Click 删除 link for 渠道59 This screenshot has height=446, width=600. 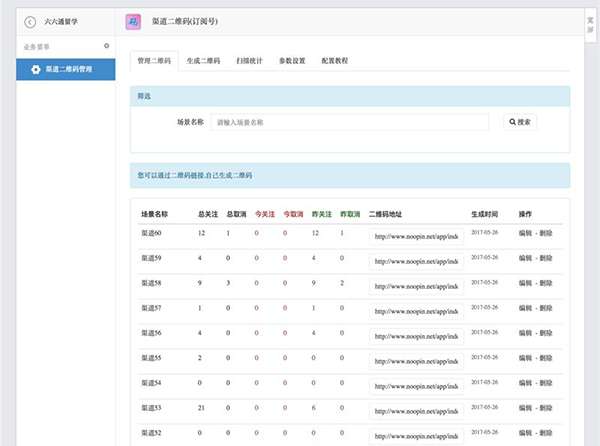click(546, 258)
